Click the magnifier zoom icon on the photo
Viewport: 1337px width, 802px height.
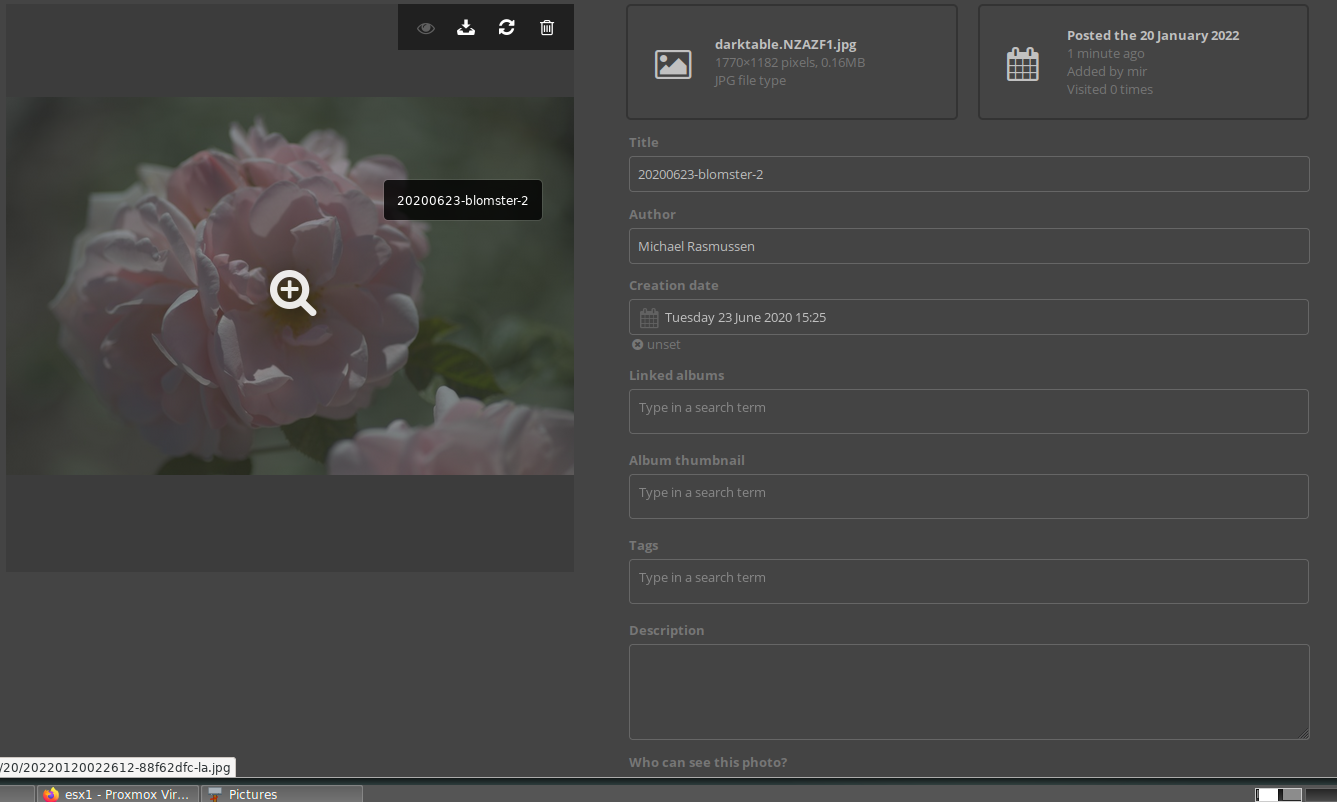tap(291, 292)
